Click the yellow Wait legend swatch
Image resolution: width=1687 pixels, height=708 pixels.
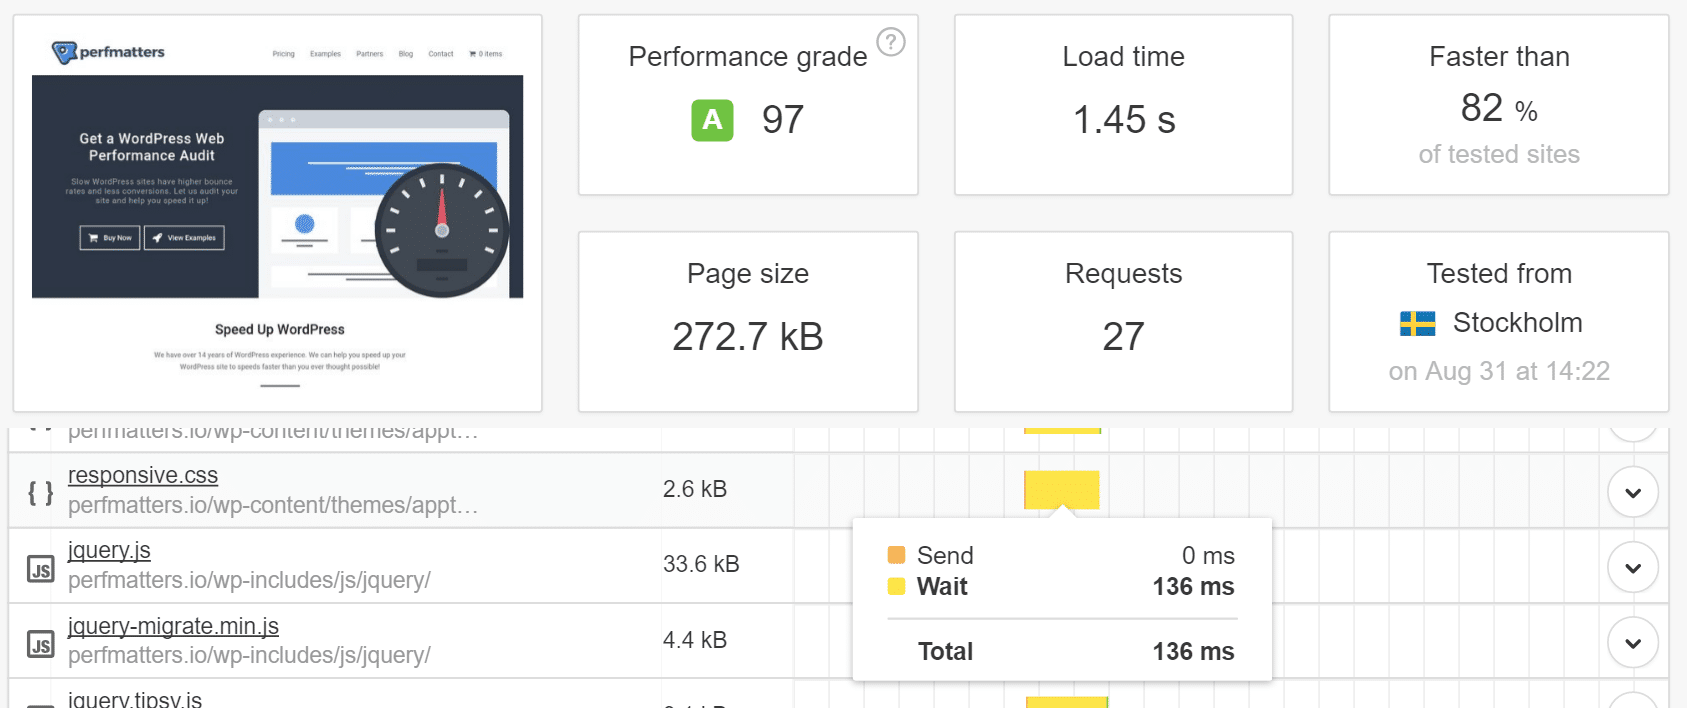pyautogui.click(x=896, y=587)
